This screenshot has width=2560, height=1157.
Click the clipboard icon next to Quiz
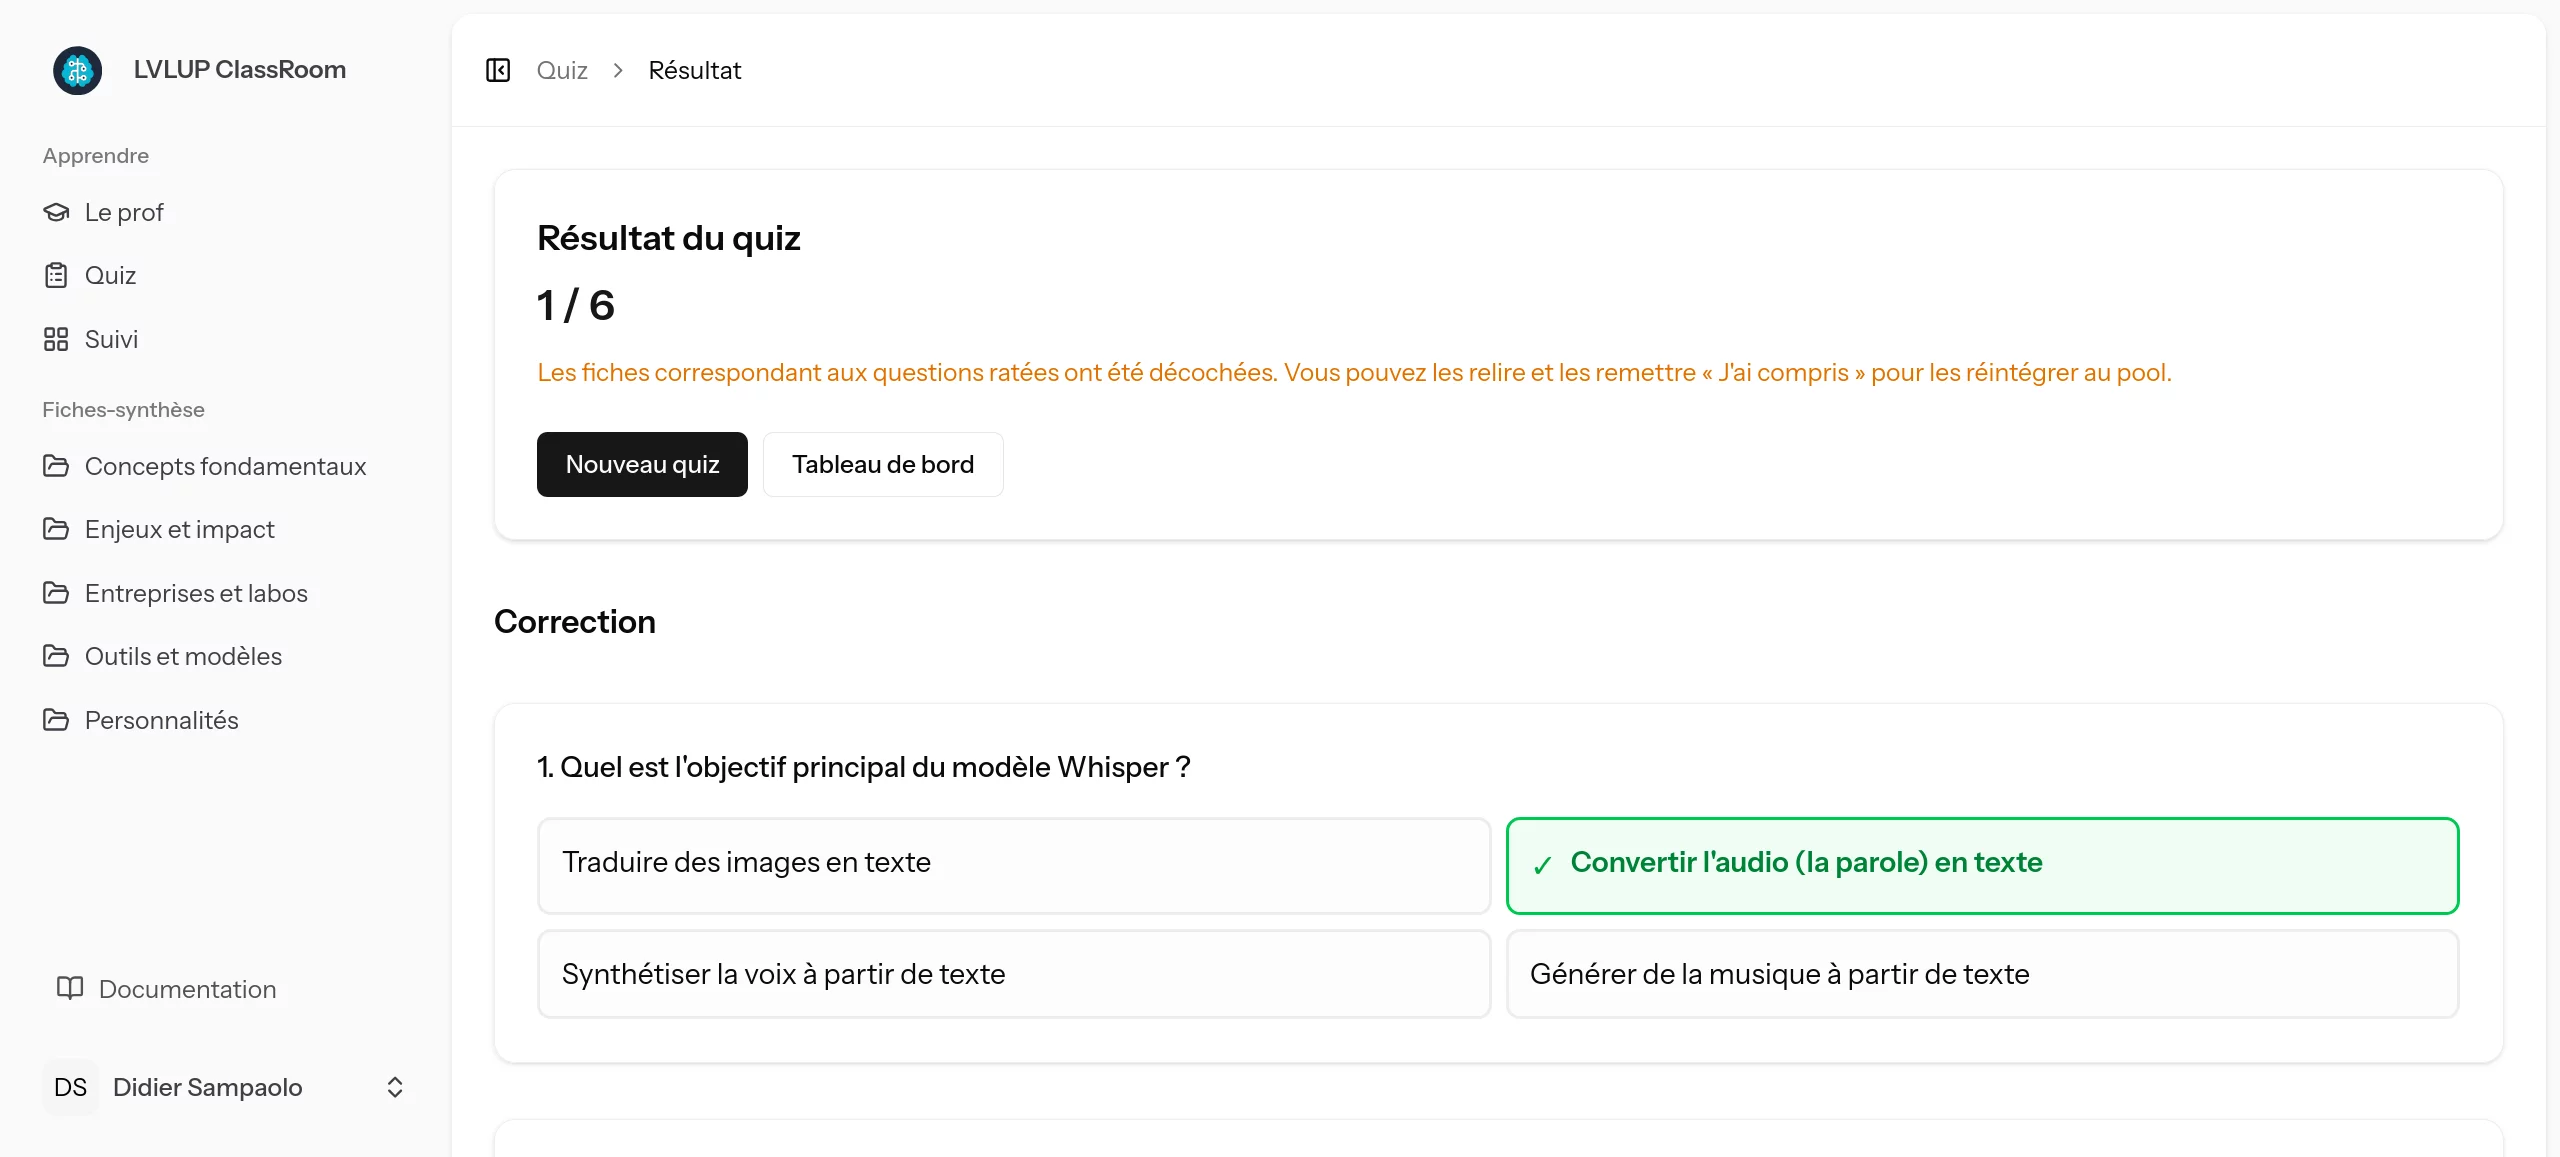pos(57,274)
